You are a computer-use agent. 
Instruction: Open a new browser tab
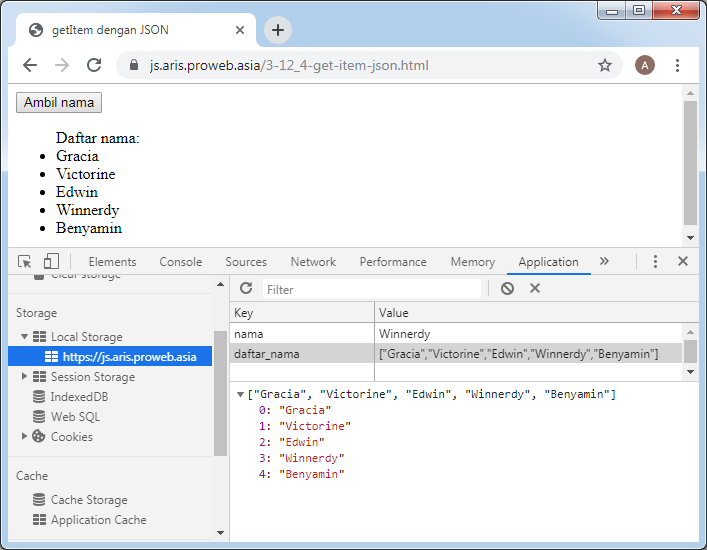(x=278, y=30)
